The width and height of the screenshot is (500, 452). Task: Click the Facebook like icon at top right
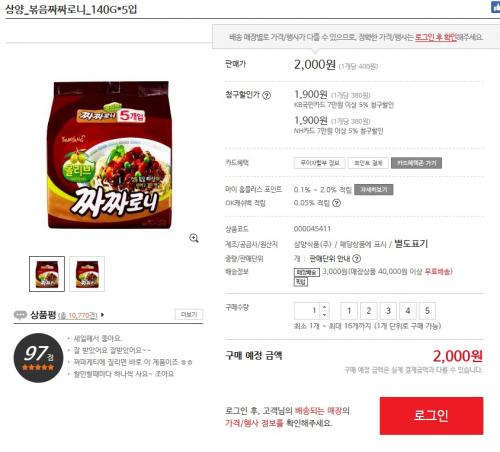click(x=496, y=7)
